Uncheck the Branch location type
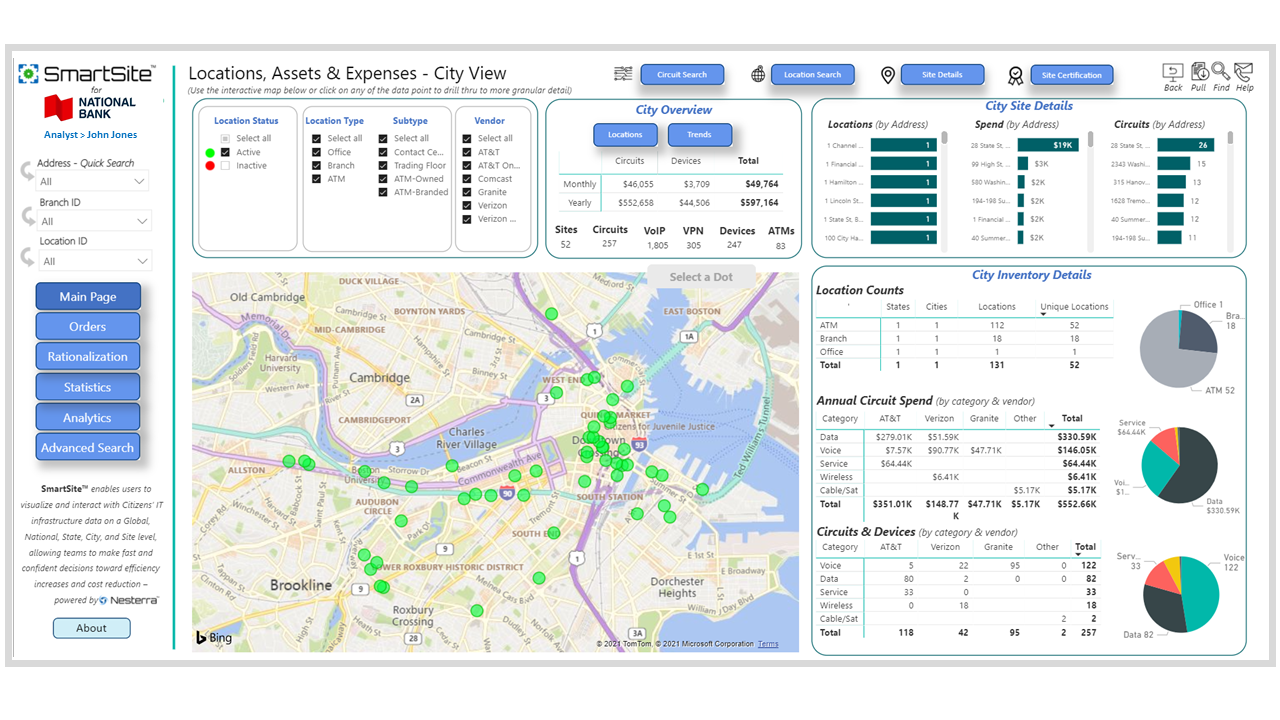Image resolution: width=1280 pixels, height=720 pixels. coord(316,166)
